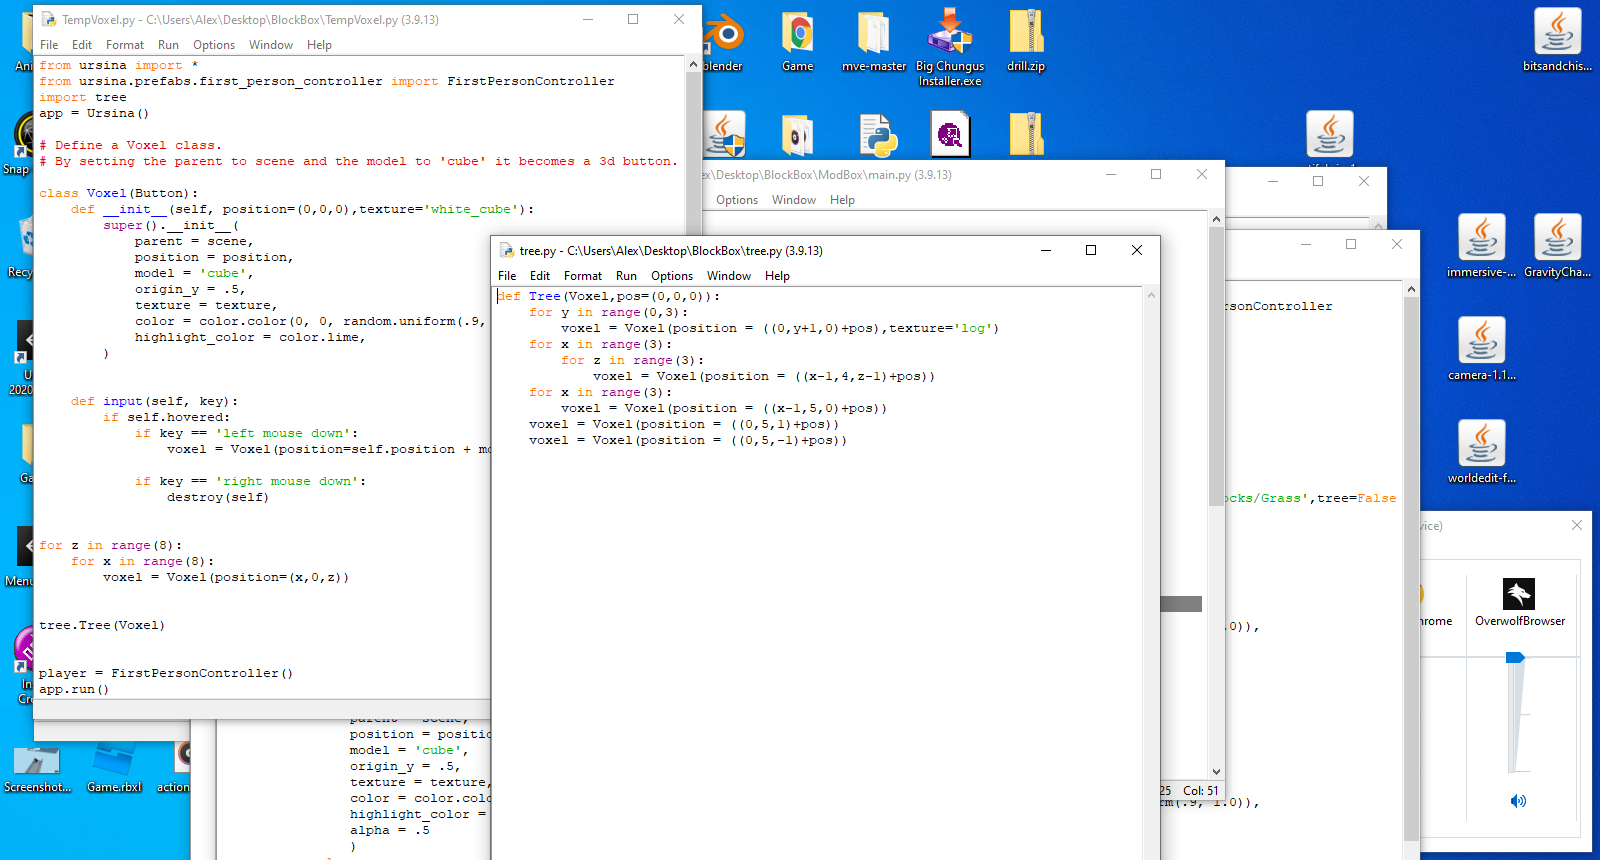Image resolution: width=1600 pixels, height=860 pixels.
Task: Open the zip folder icon below drill.zip
Action: point(1026,135)
